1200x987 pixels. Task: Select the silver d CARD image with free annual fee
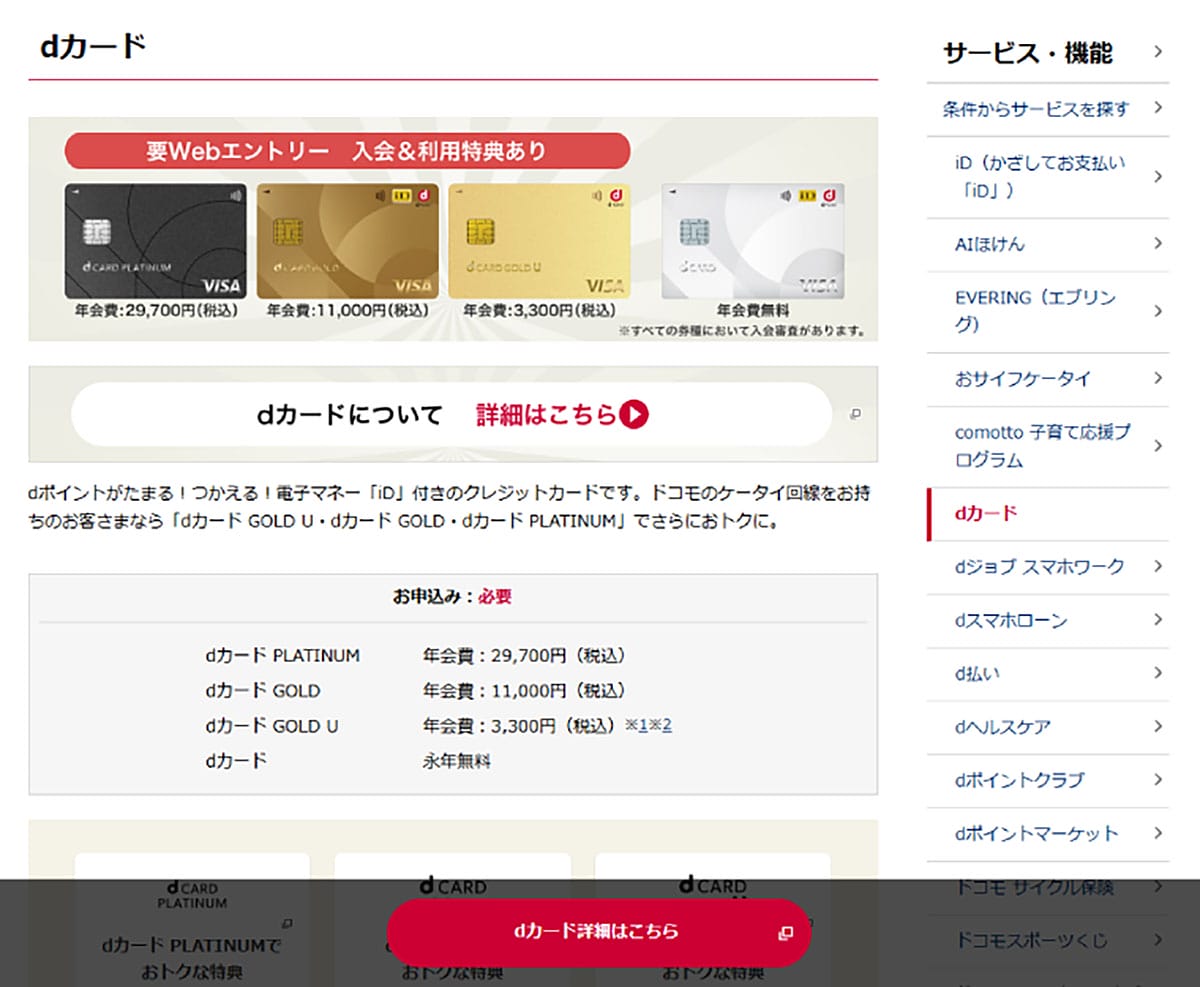752,241
